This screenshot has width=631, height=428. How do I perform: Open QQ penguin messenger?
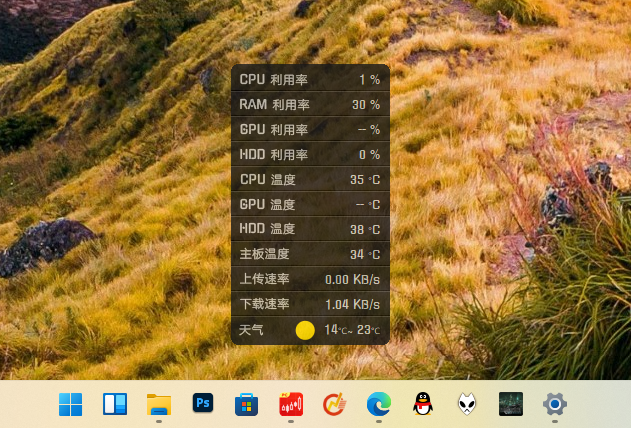(x=423, y=404)
